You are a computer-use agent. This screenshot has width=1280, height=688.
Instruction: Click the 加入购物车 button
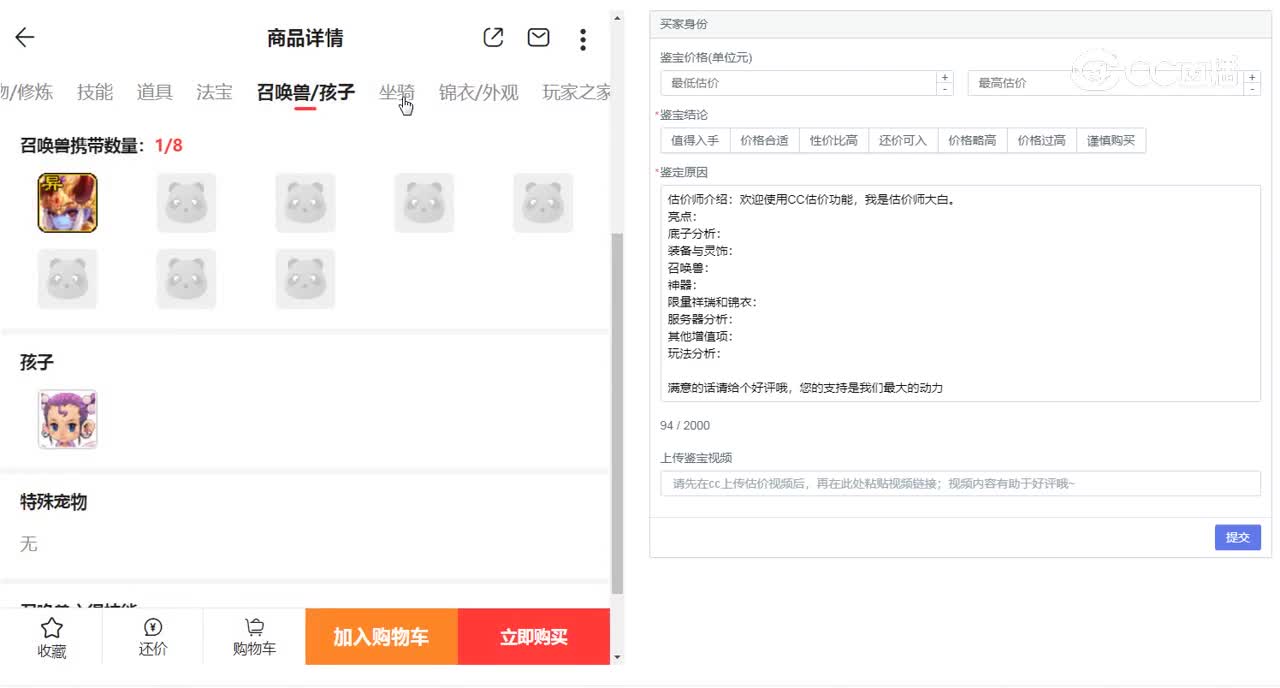click(381, 637)
